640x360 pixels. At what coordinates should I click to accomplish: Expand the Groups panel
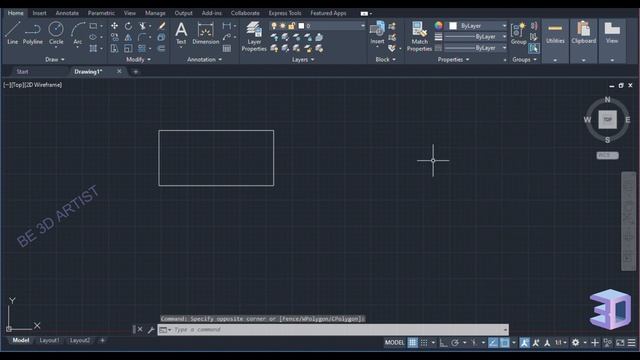(x=524, y=60)
